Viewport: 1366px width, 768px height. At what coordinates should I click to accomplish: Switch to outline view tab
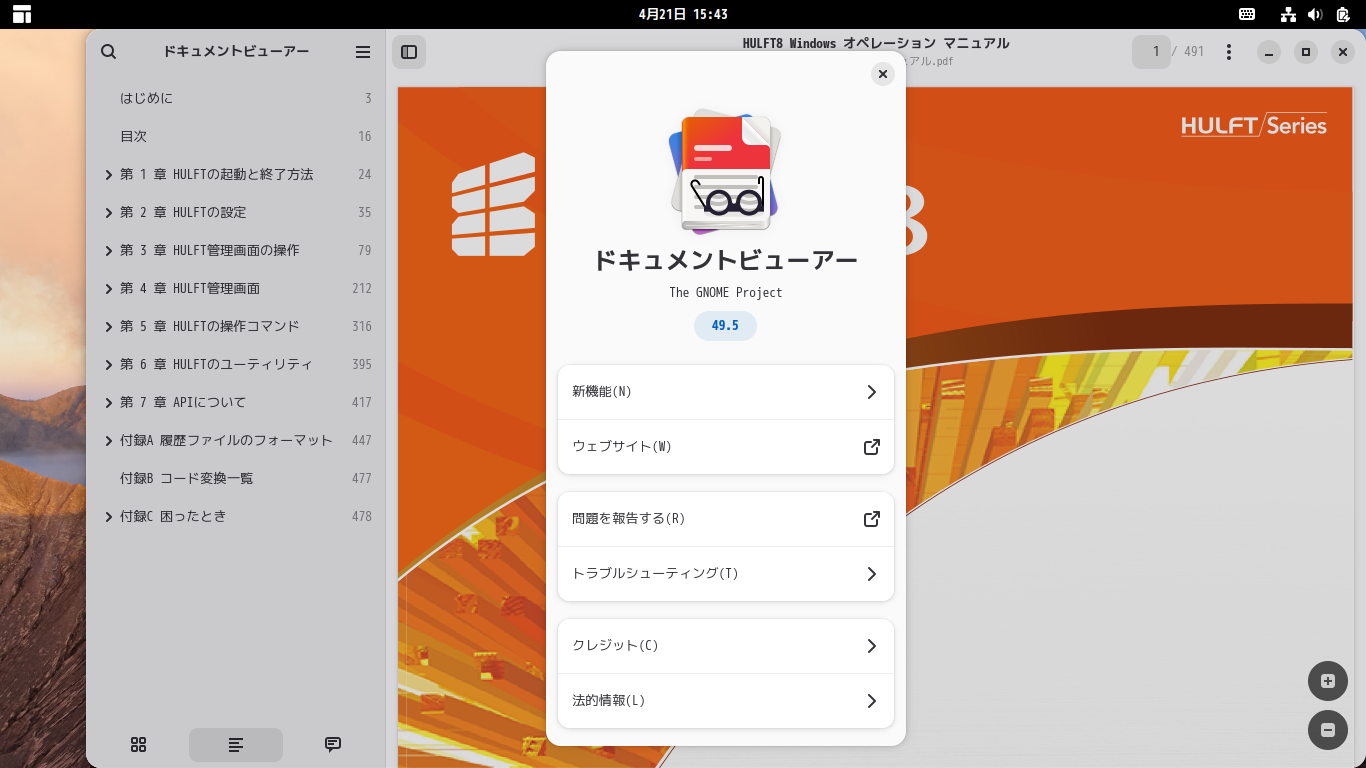pos(236,745)
